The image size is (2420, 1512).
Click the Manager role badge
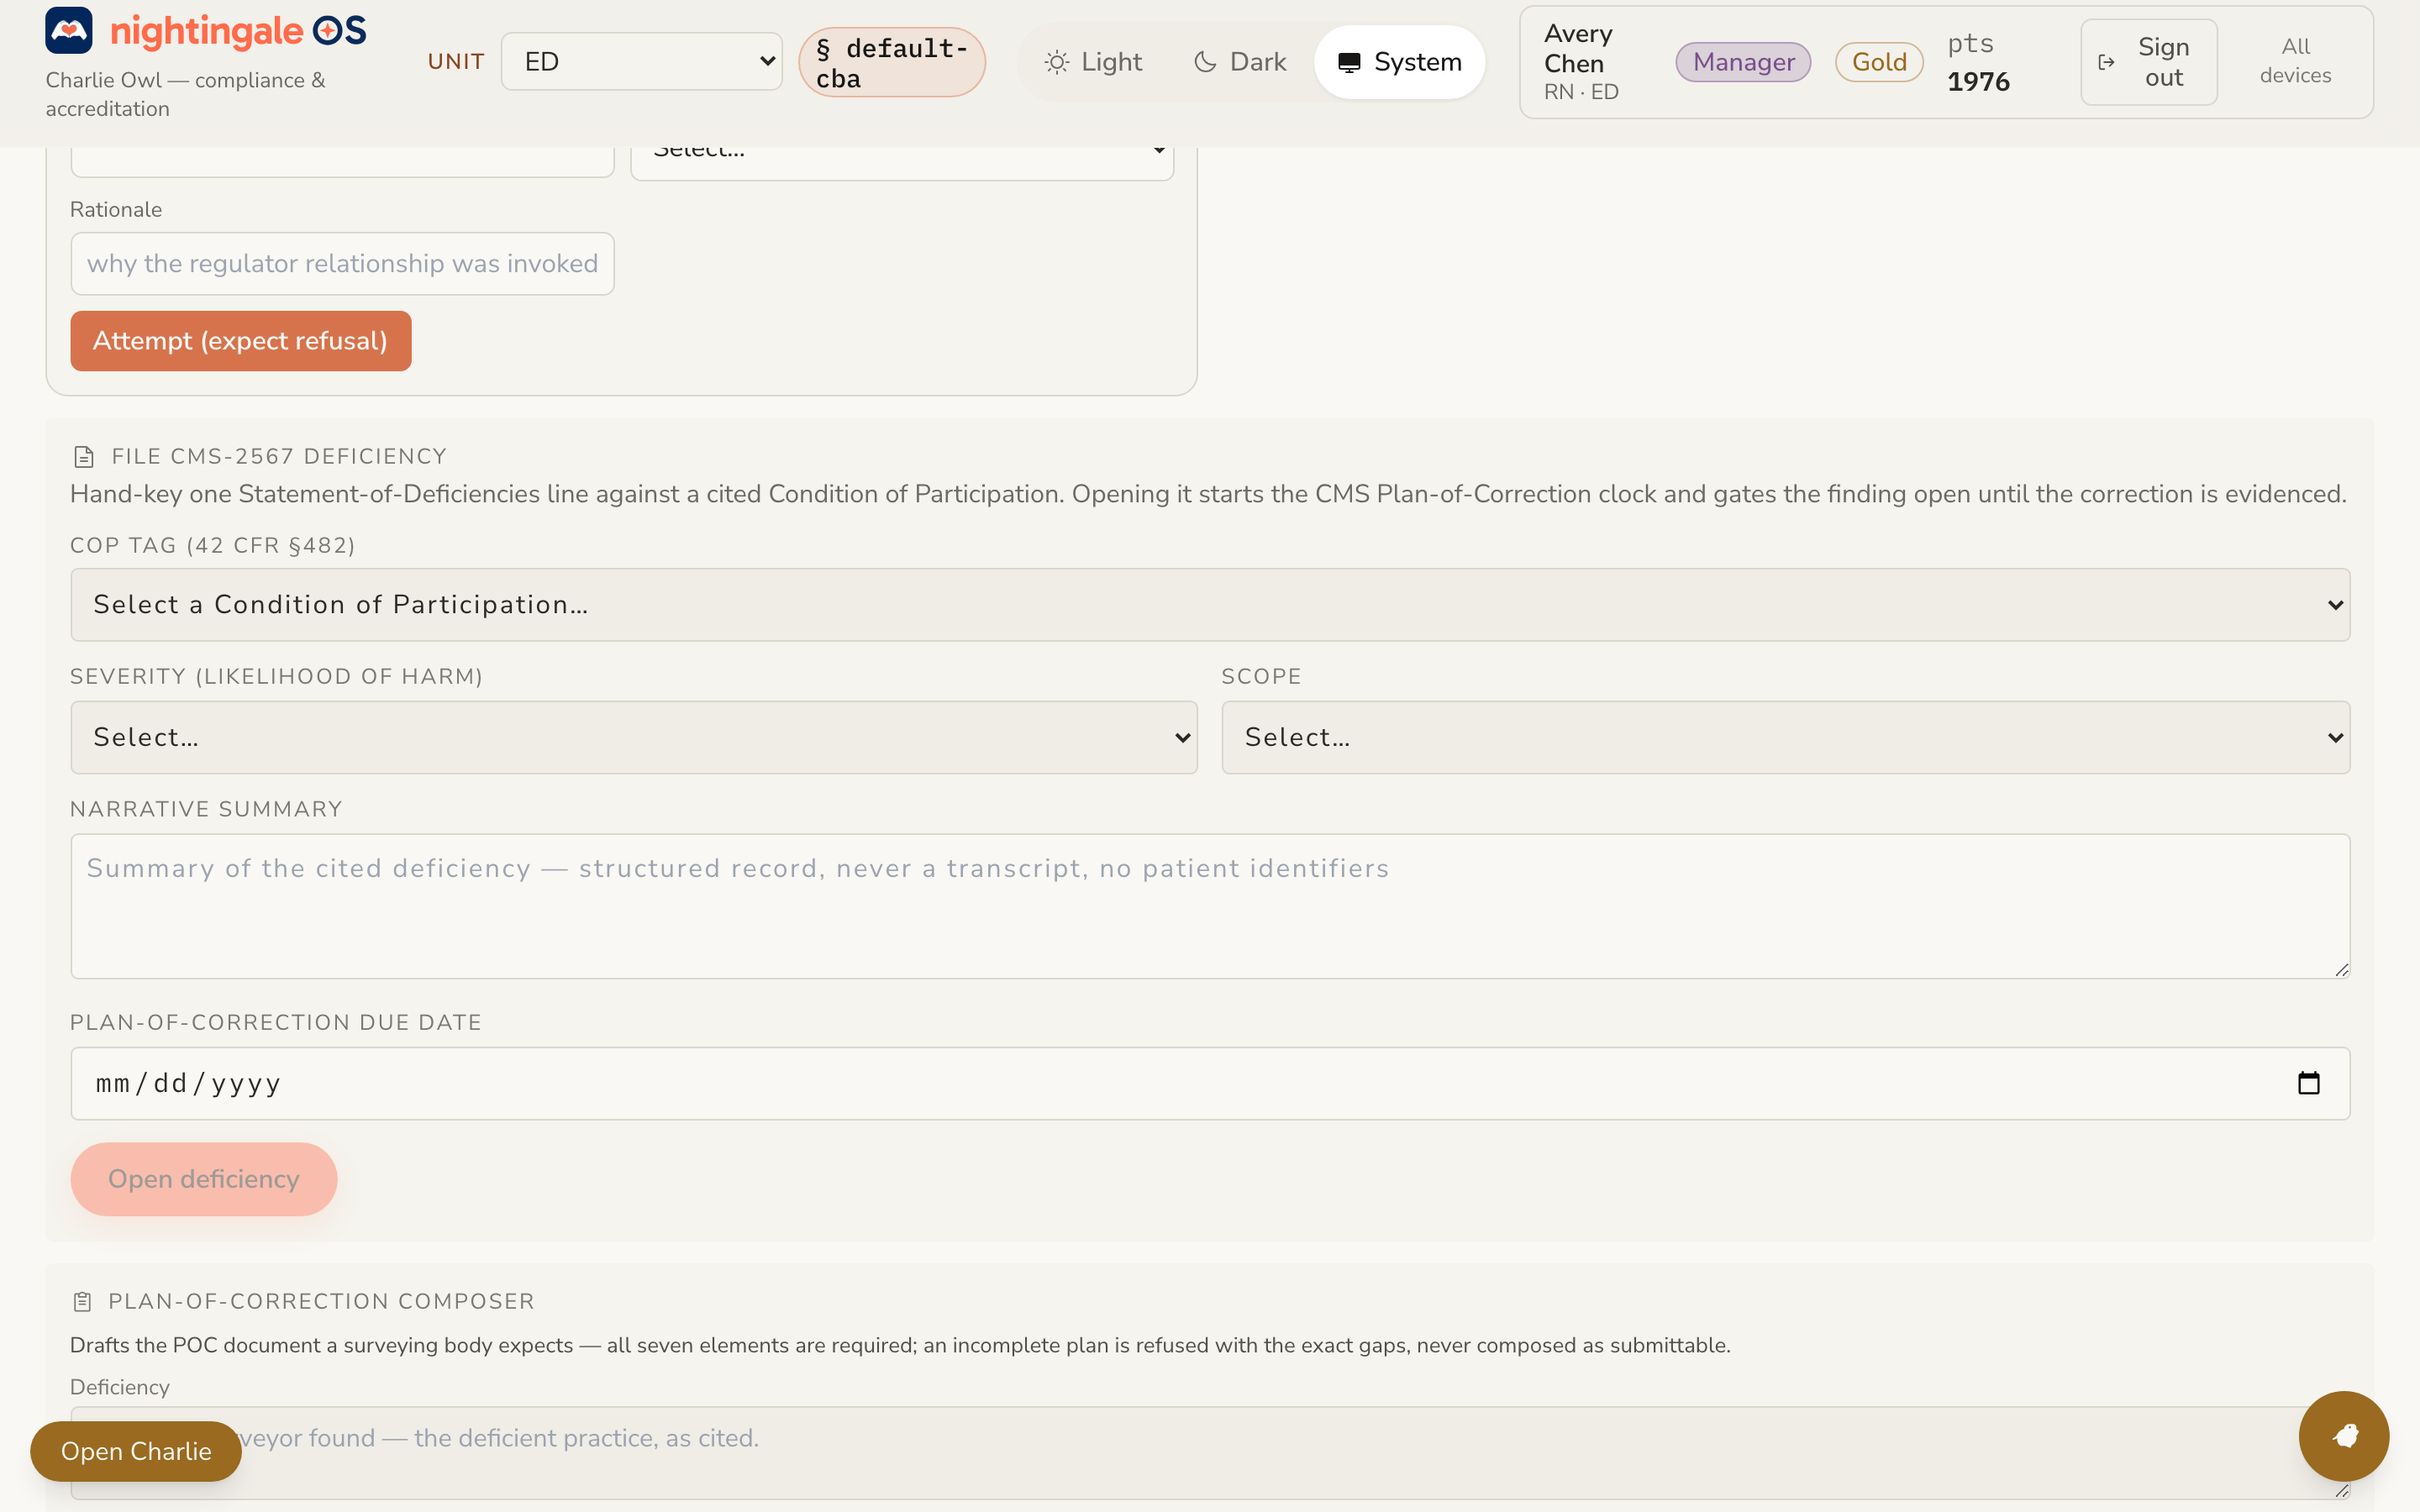pos(1743,62)
